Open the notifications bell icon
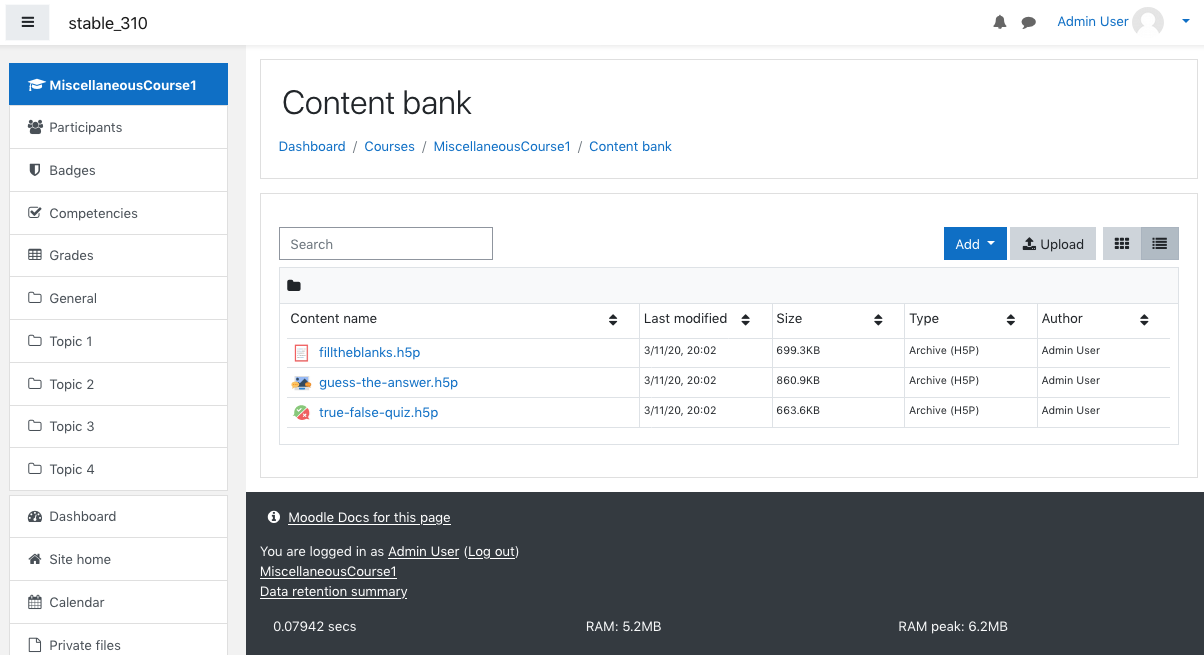Screen dimensions: 1204x655 (1000, 22)
